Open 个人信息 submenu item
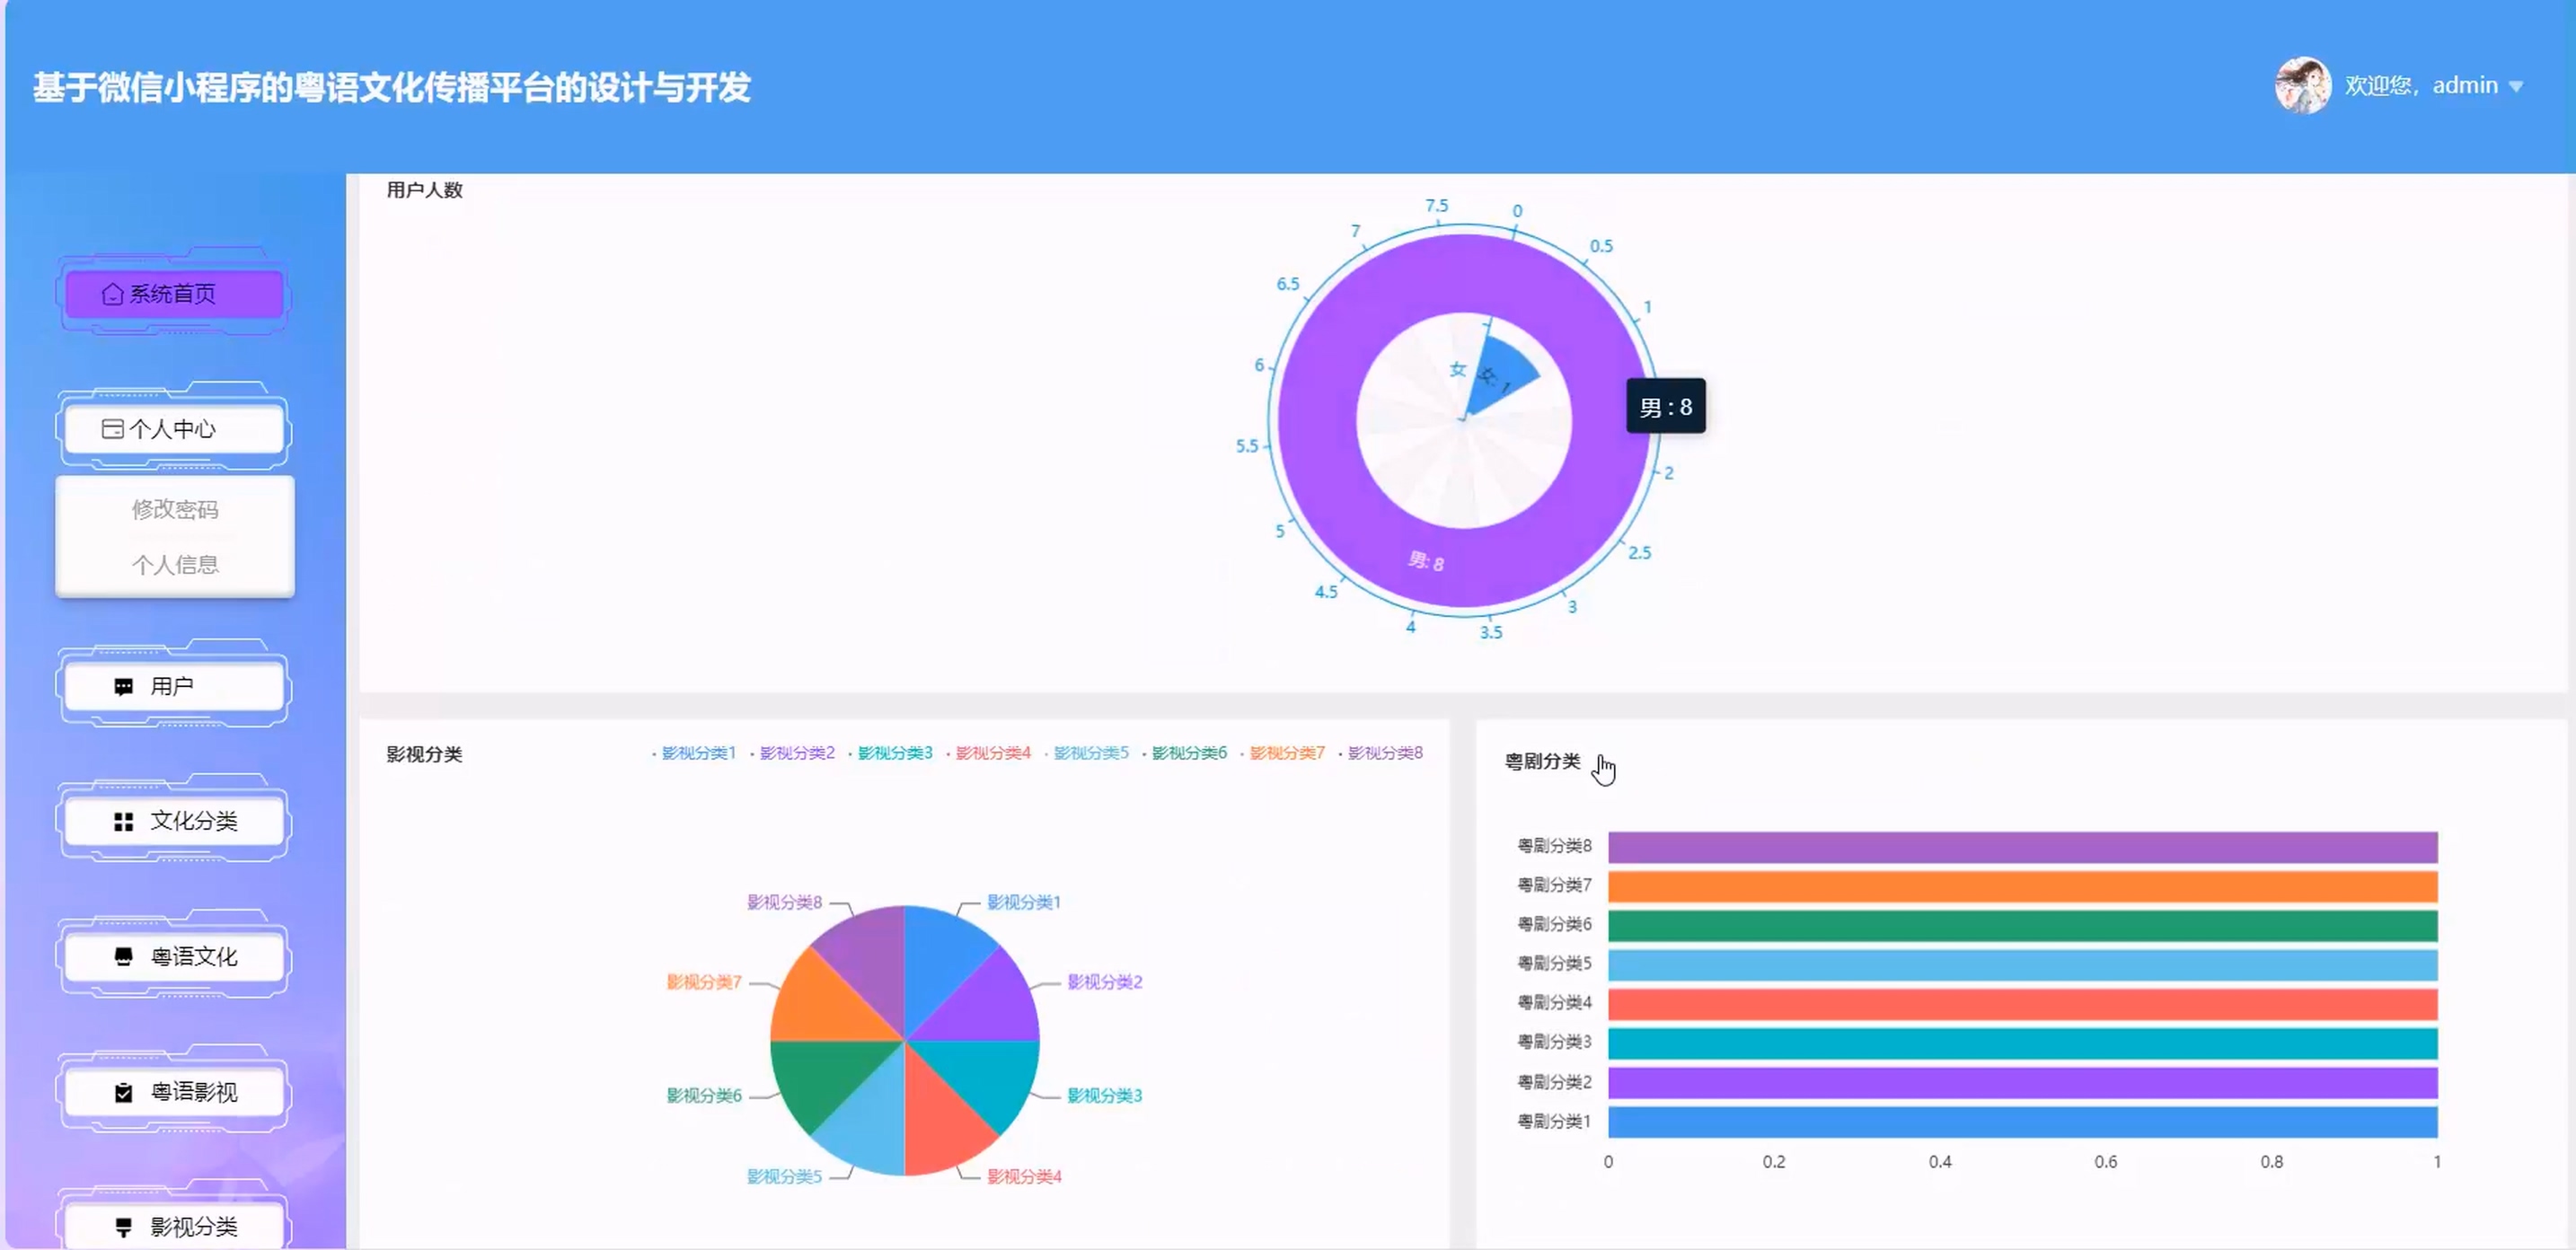 (x=175, y=565)
